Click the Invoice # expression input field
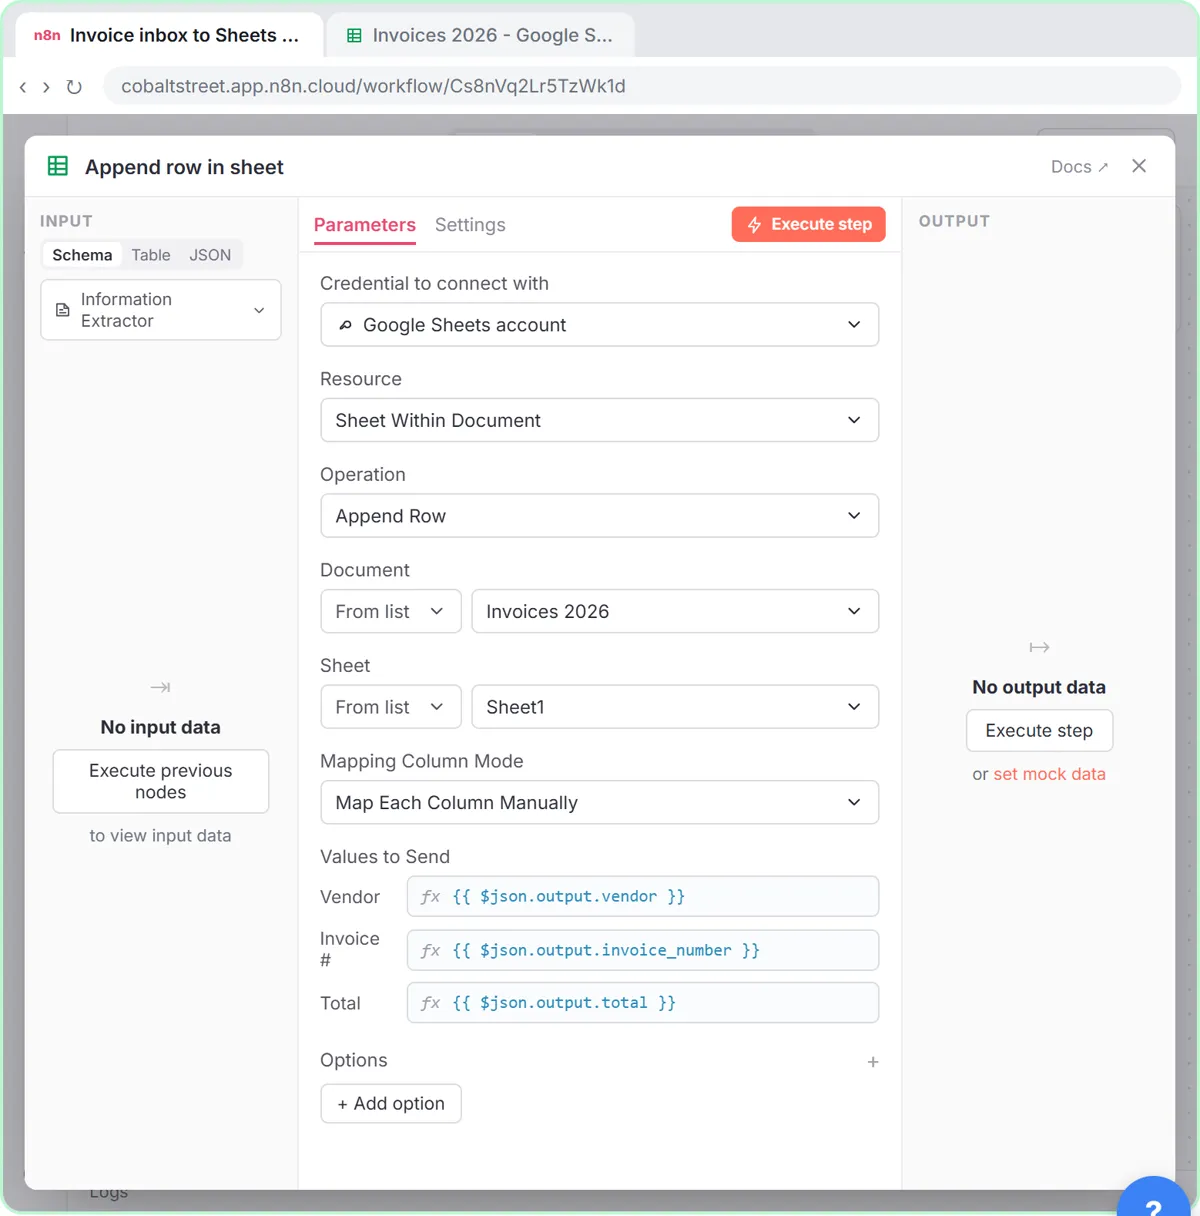The image size is (1200, 1216). point(643,950)
